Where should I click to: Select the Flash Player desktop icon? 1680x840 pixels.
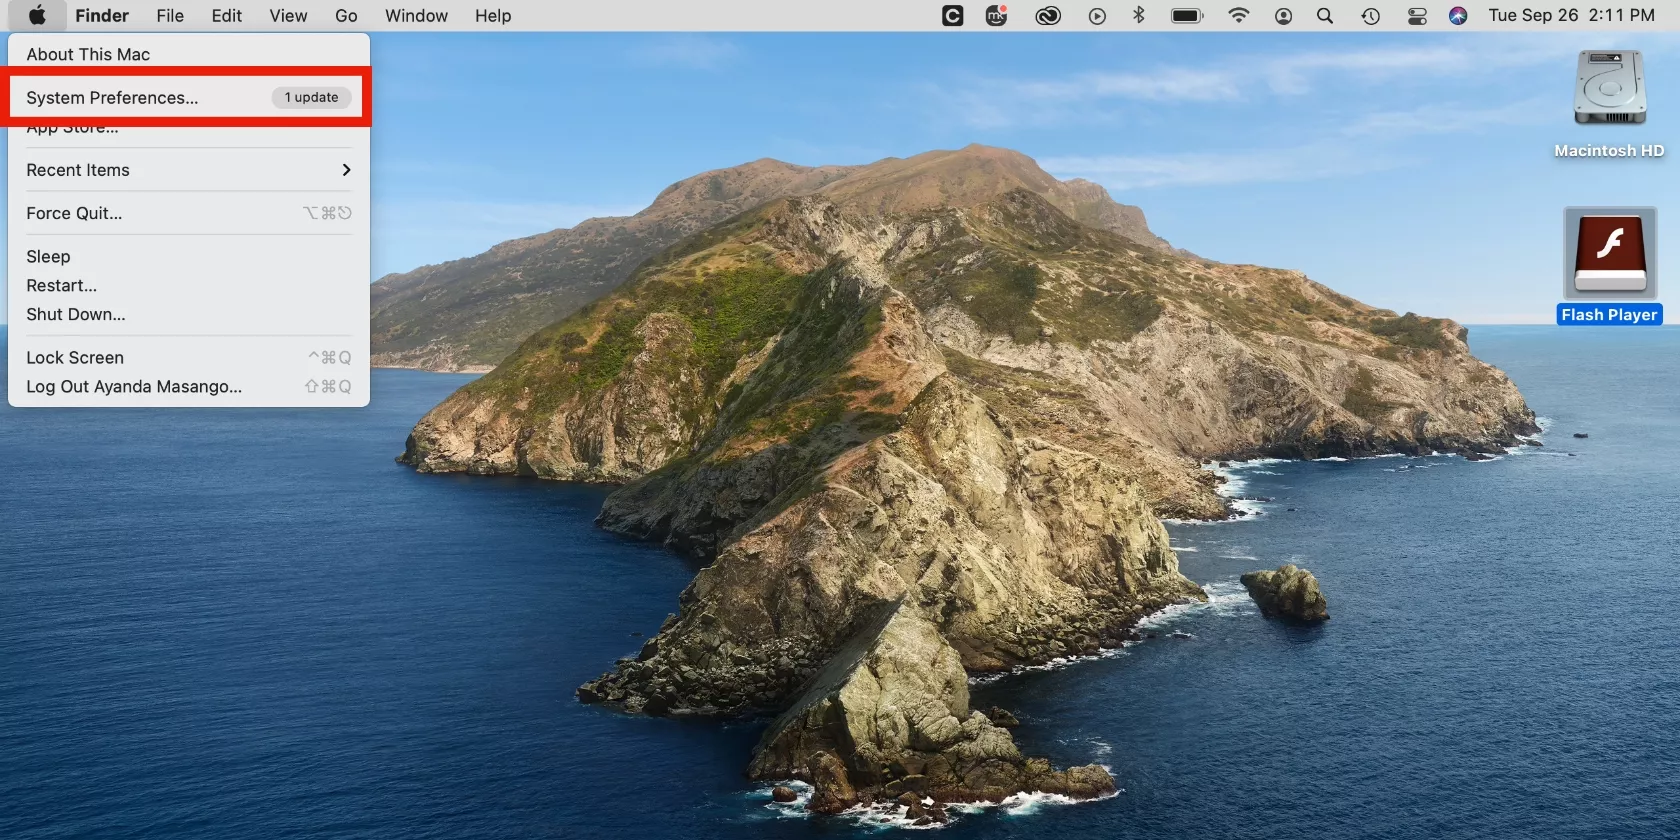point(1610,266)
